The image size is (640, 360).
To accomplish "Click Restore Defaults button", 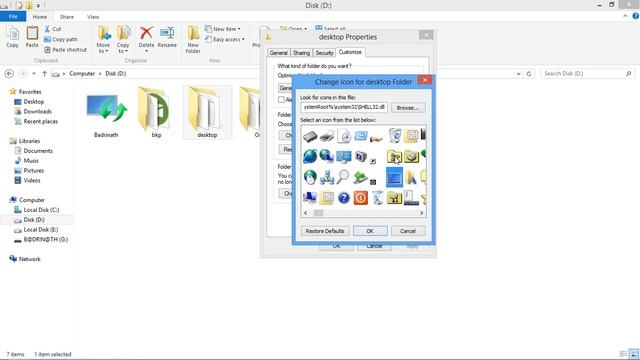I will point(325,231).
